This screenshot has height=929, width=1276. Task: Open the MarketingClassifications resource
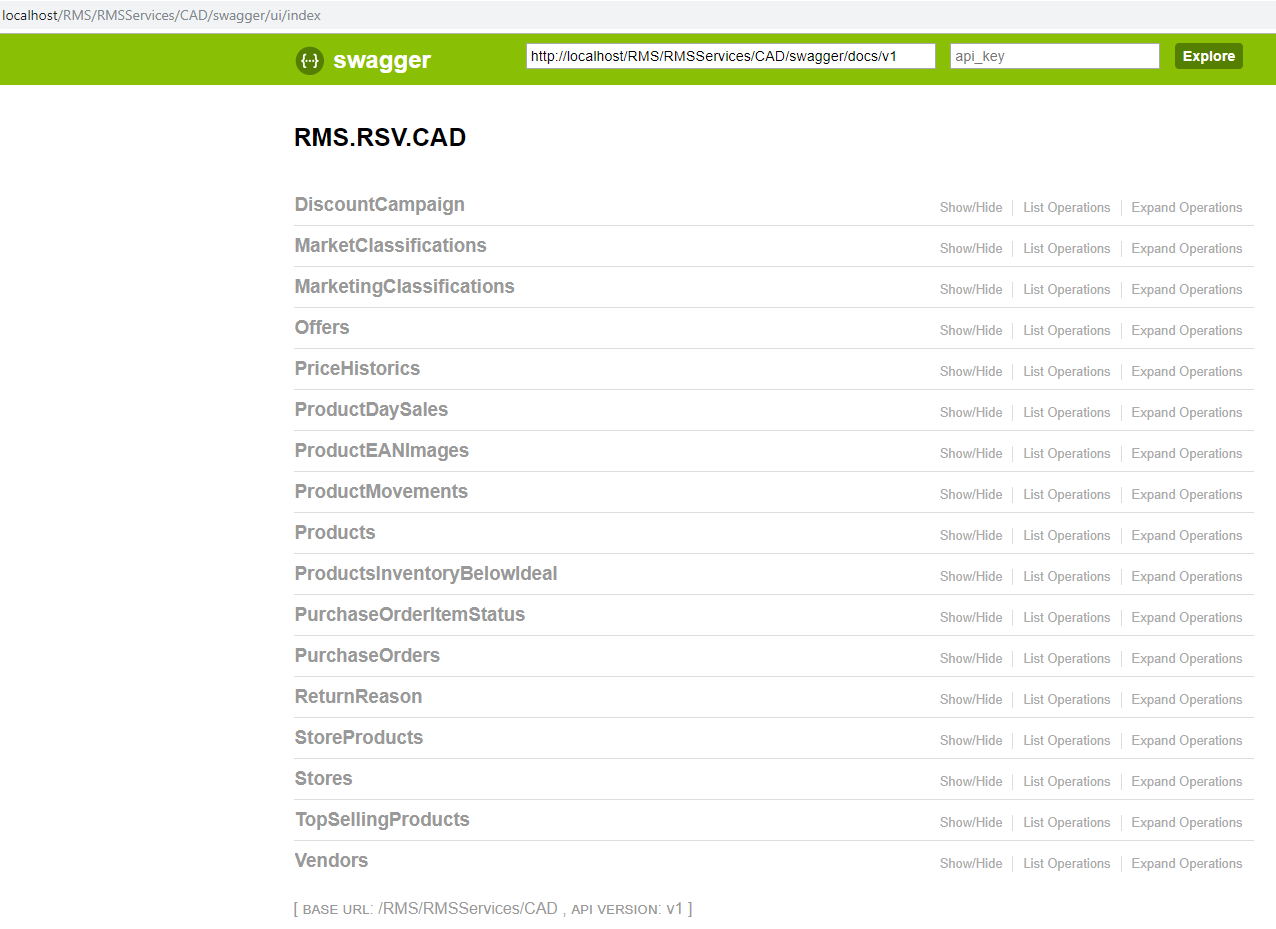pyautogui.click(x=404, y=286)
